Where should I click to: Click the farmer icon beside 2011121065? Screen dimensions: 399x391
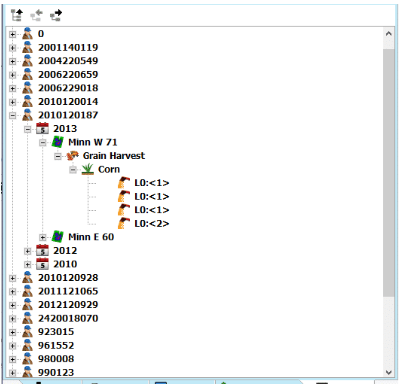click(28, 291)
